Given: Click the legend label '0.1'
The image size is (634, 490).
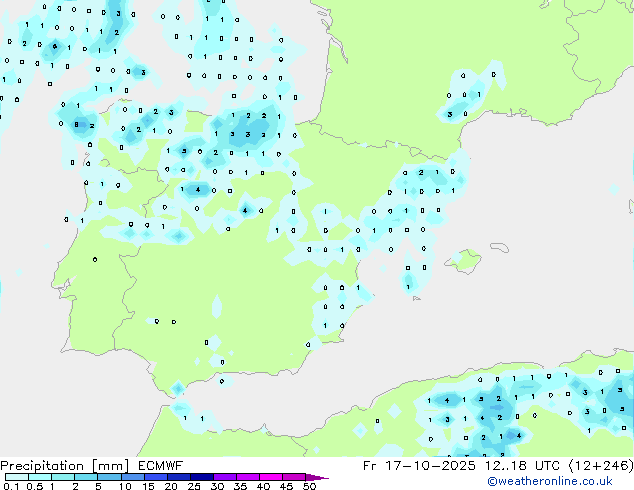Looking at the screenshot, I should [x=11, y=486].
